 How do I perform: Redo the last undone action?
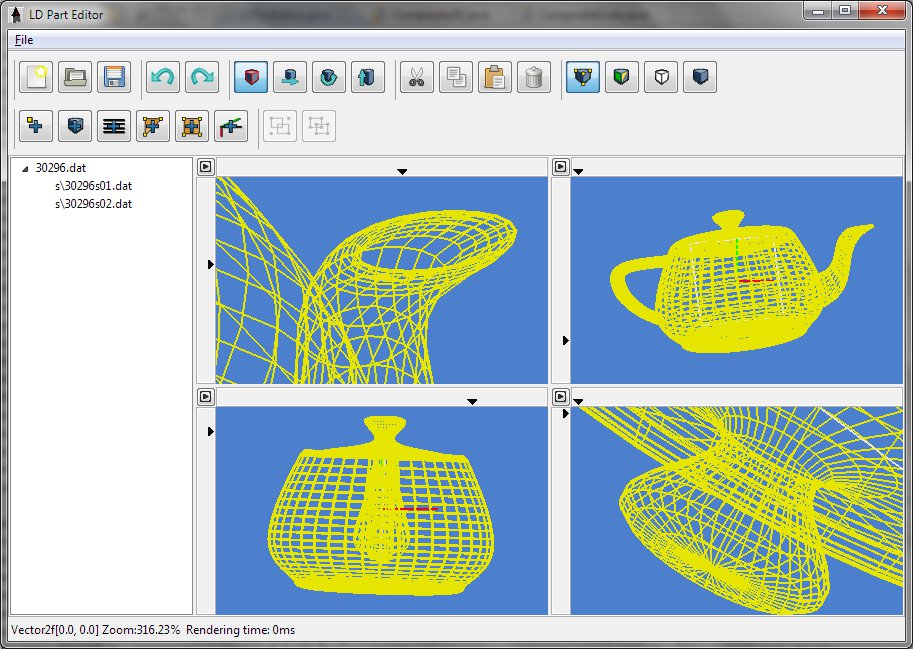[202, 77]
